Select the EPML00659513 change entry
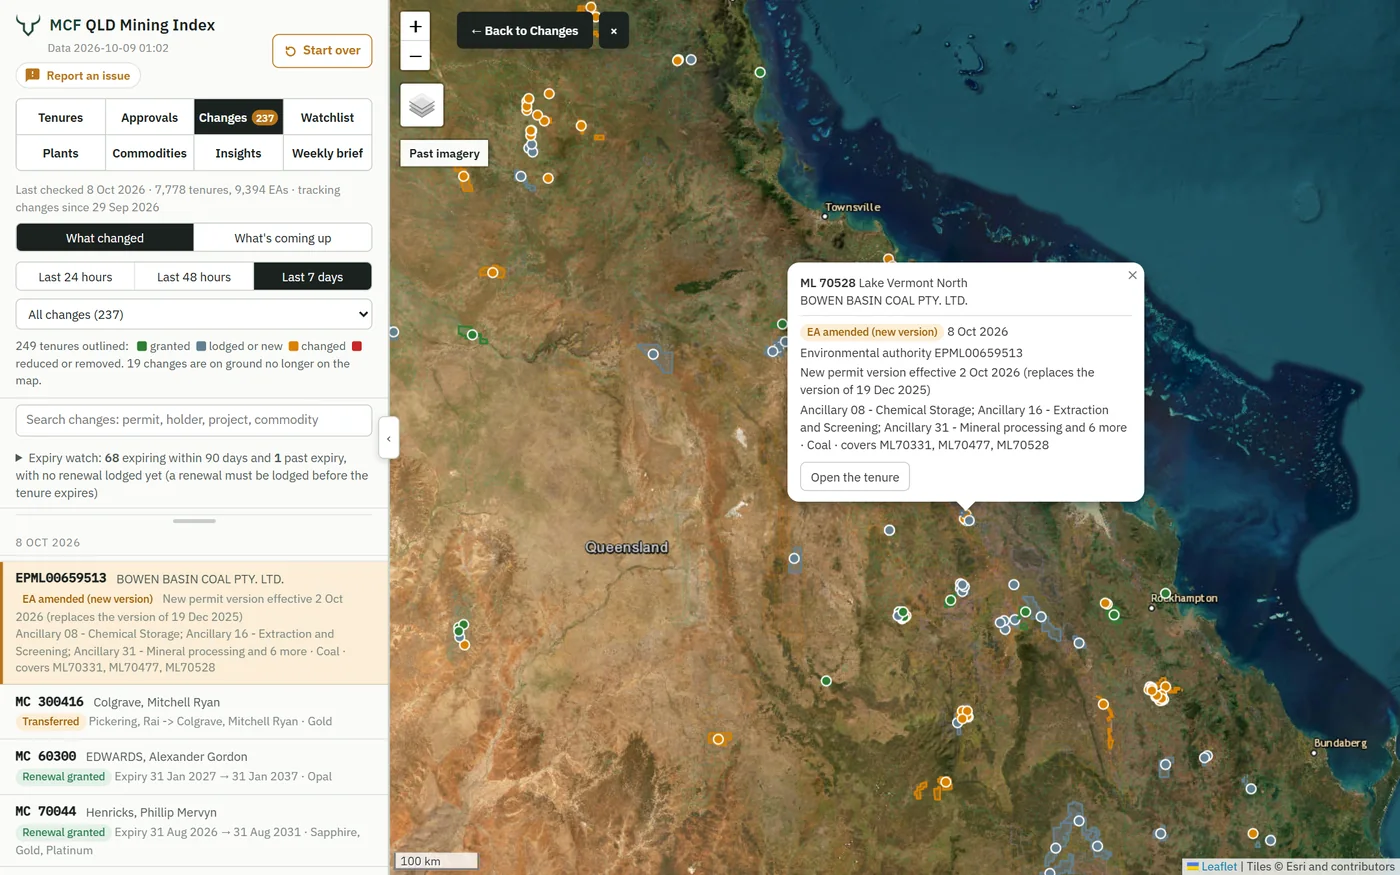 (194, 623)
